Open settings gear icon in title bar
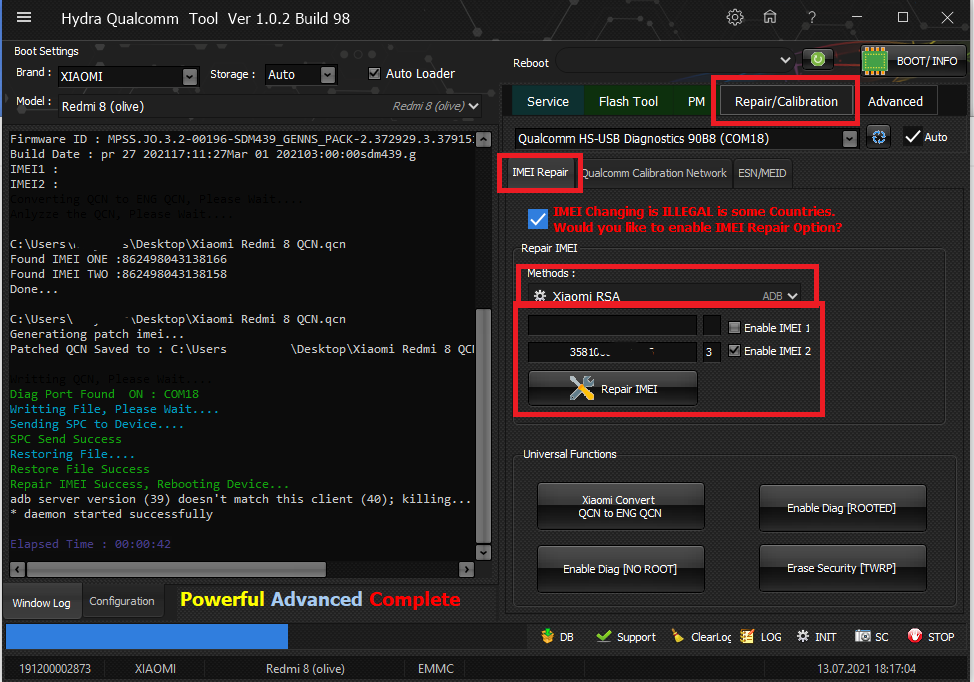The width and height of the screenshot is (974, 682). coord(735,17)
